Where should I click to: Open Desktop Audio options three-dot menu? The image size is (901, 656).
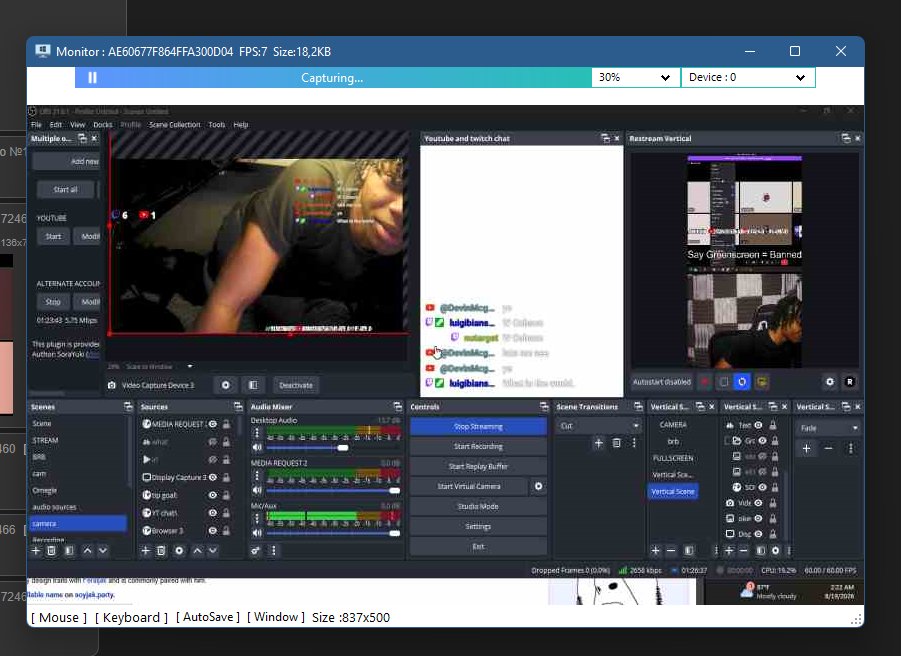coord(257,433)
